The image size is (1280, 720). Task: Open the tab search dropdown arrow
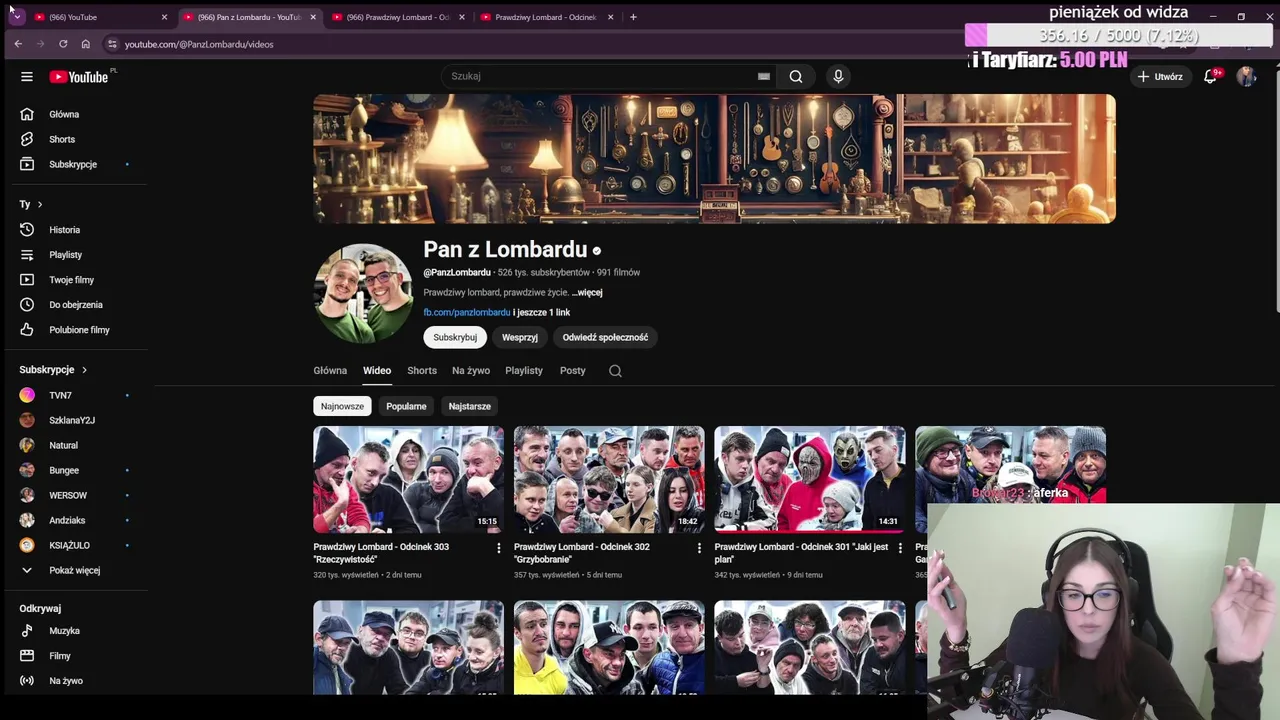point(16,17)
